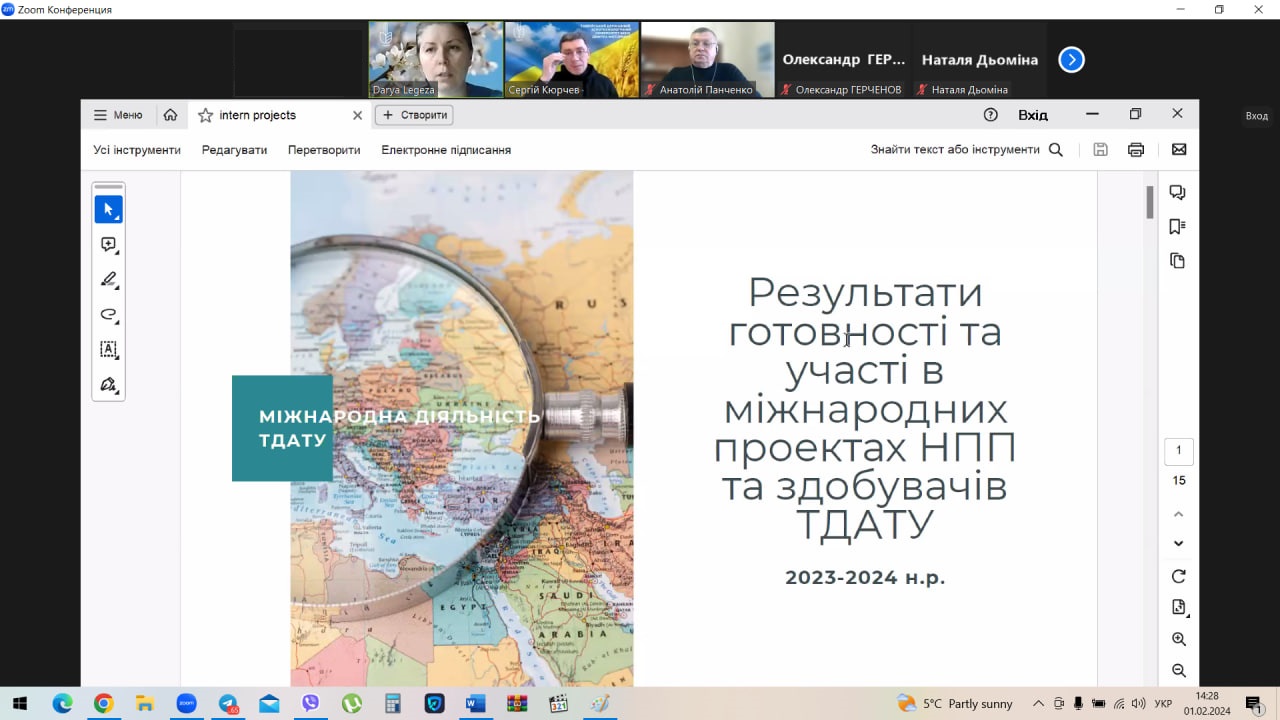This screenshot has width=1280, height=720.
Task: Print the document with printer icon
Action: point(1136,150)
